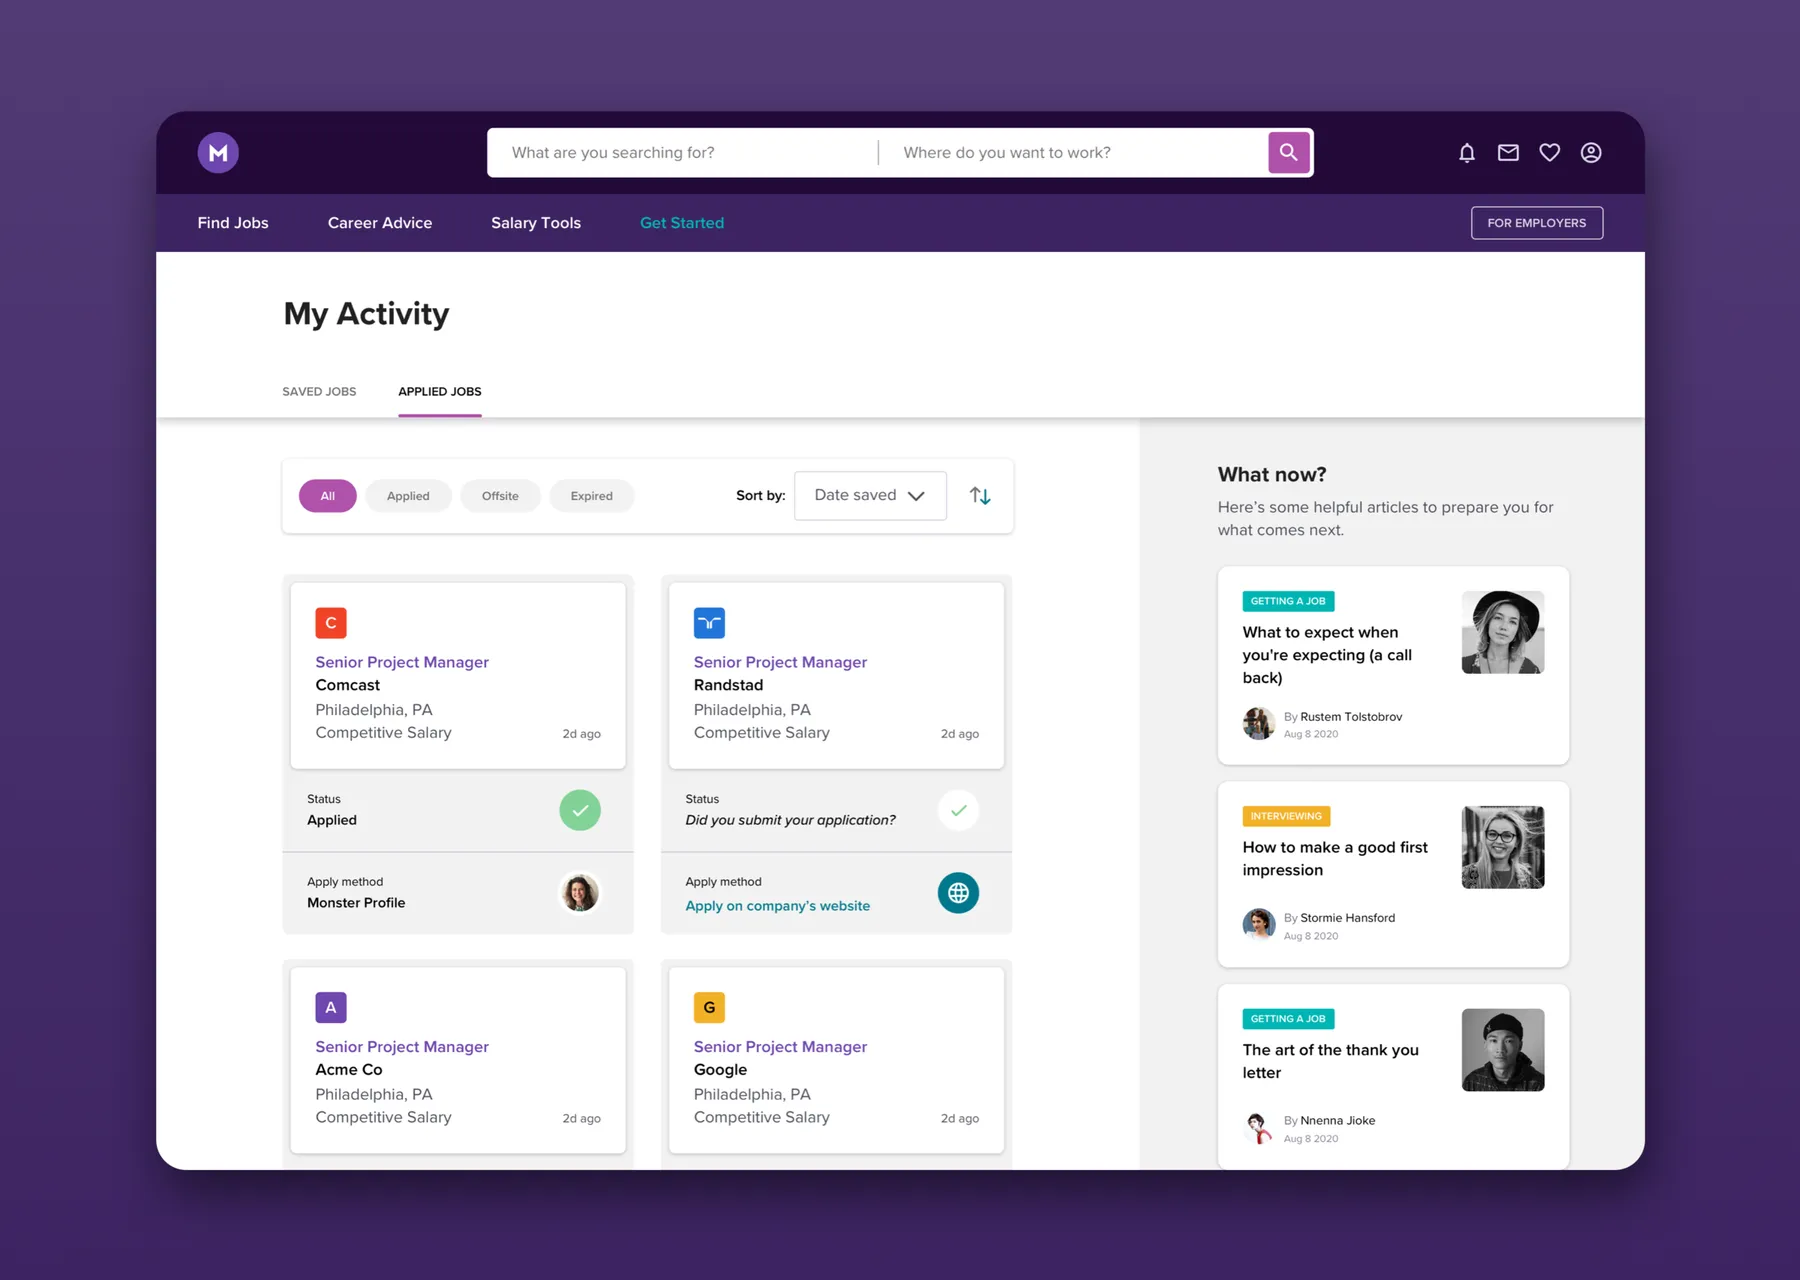Click the magenta search button
The image size is (1800, 1280).
click(x=1289, y=153)
